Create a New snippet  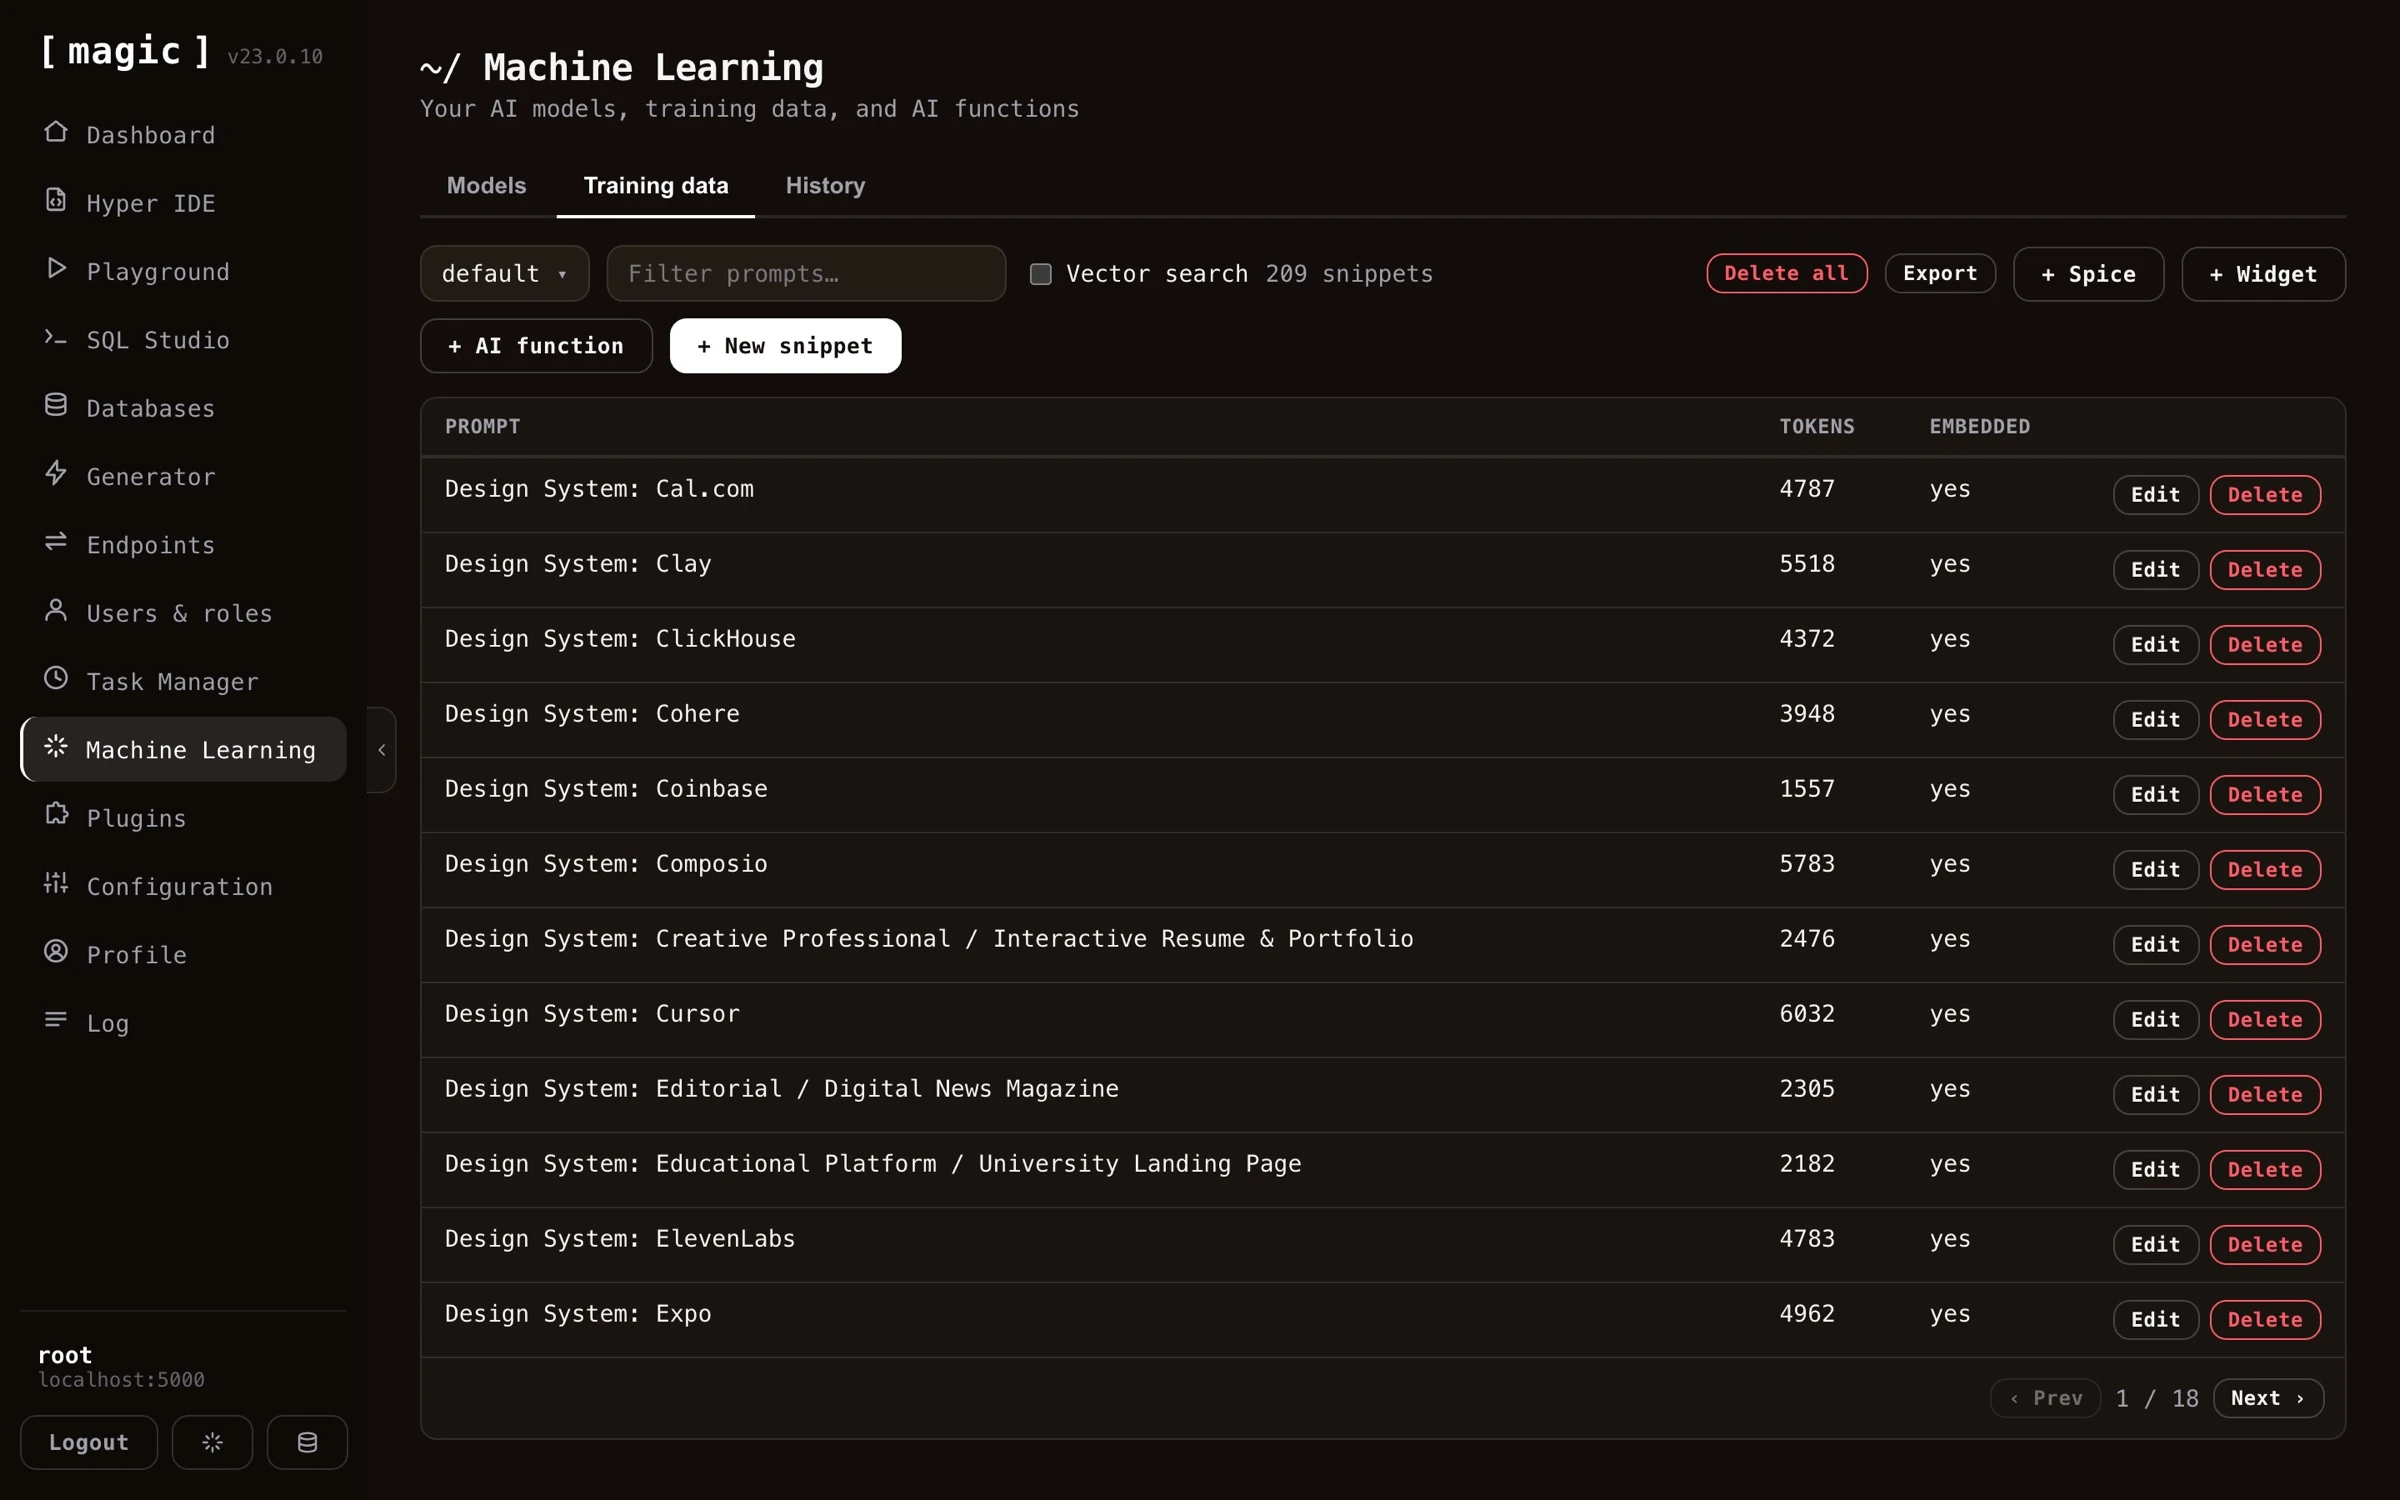point(785,346)
